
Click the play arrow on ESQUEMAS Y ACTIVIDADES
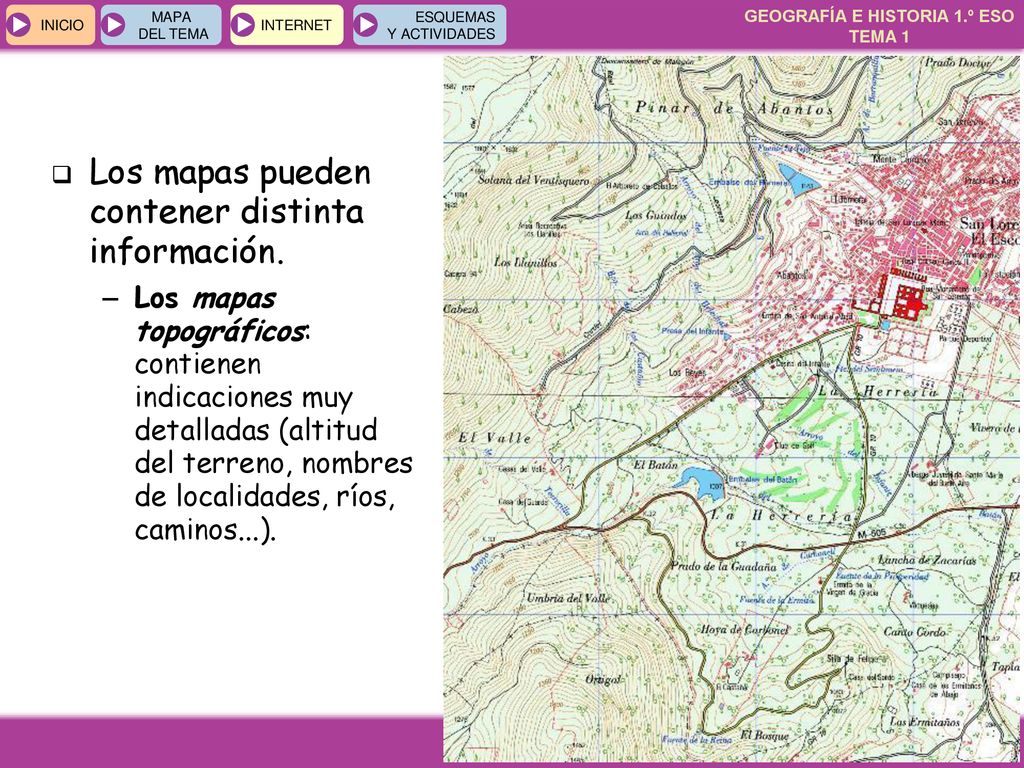(x=366, y=25)
